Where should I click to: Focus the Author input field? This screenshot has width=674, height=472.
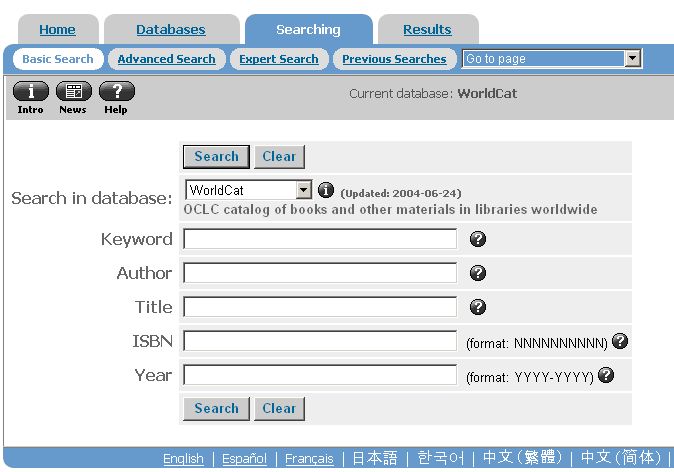click(320, 273)
